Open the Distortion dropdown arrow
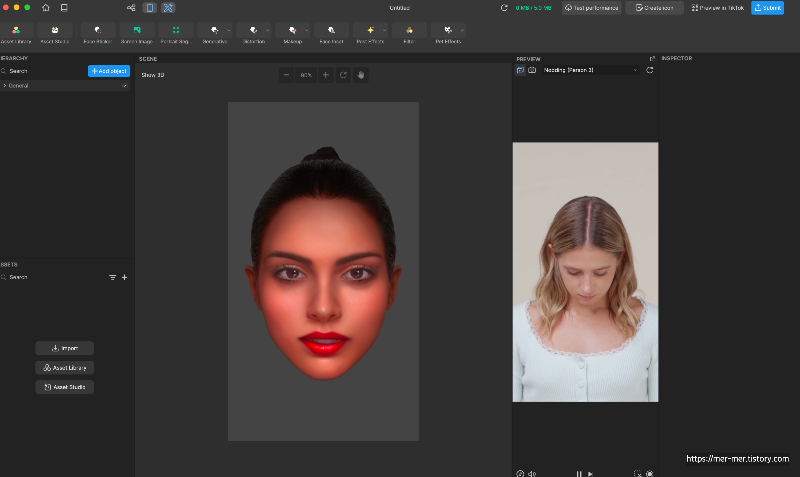 click(267, 31)
